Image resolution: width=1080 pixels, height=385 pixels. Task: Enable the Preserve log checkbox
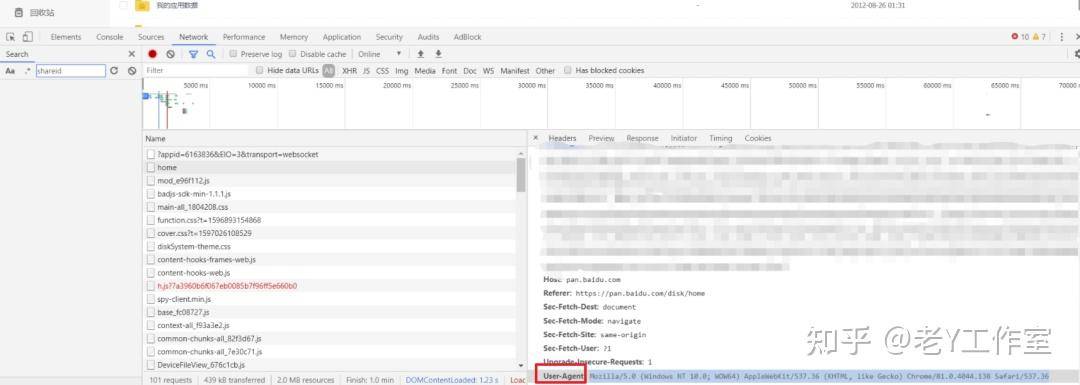[x=233, y=54]
